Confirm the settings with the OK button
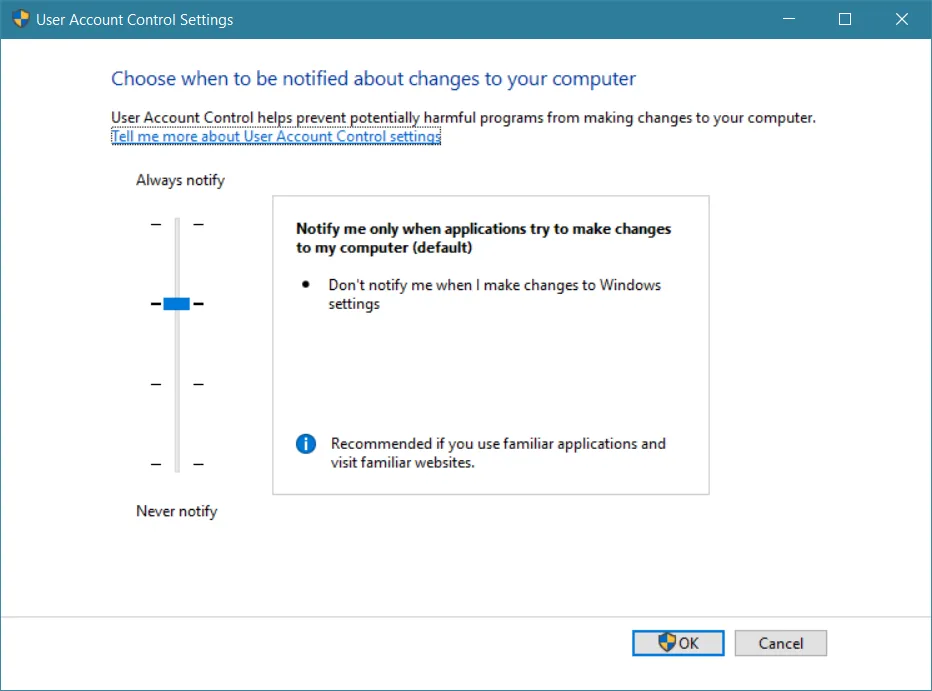This screenshot has height=691, width=932. [678, 643]
